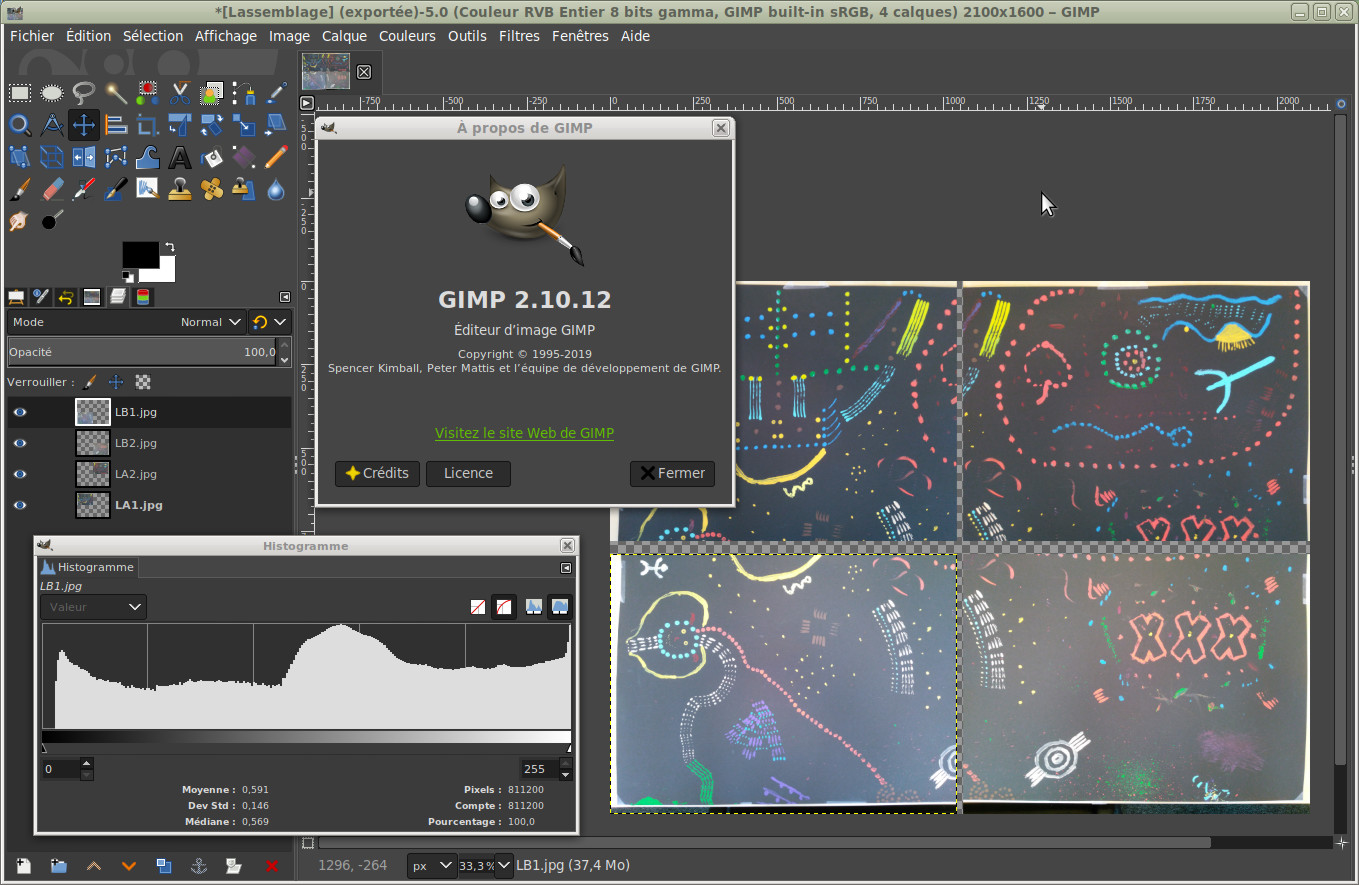Toggle visibility of LA2.jpg layer
1359x885 pixels.
(x=20, y=474)
